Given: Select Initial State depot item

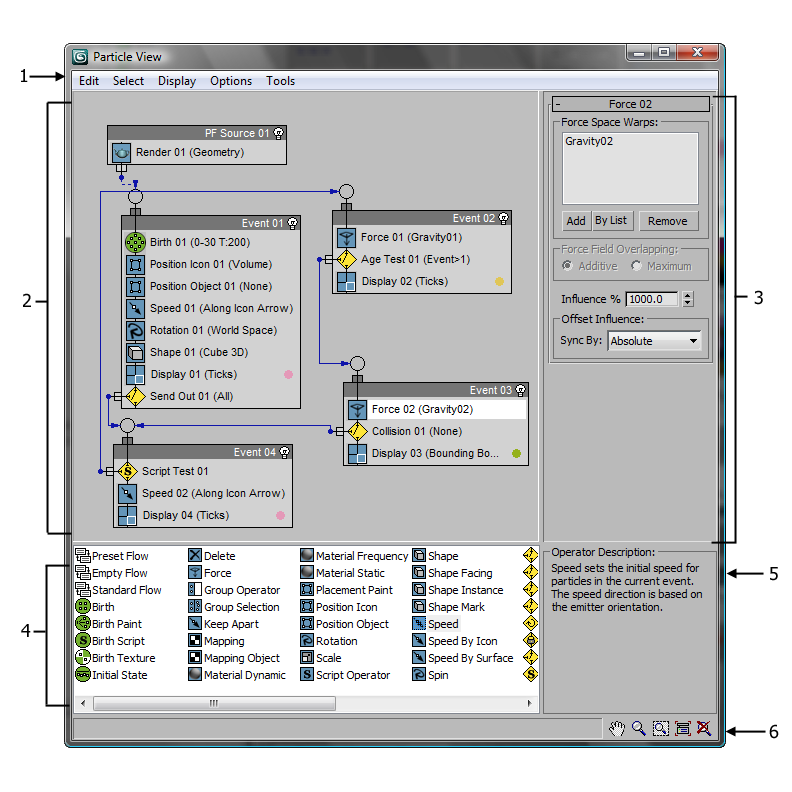Looking at the screenshot, I should [111, 675].
